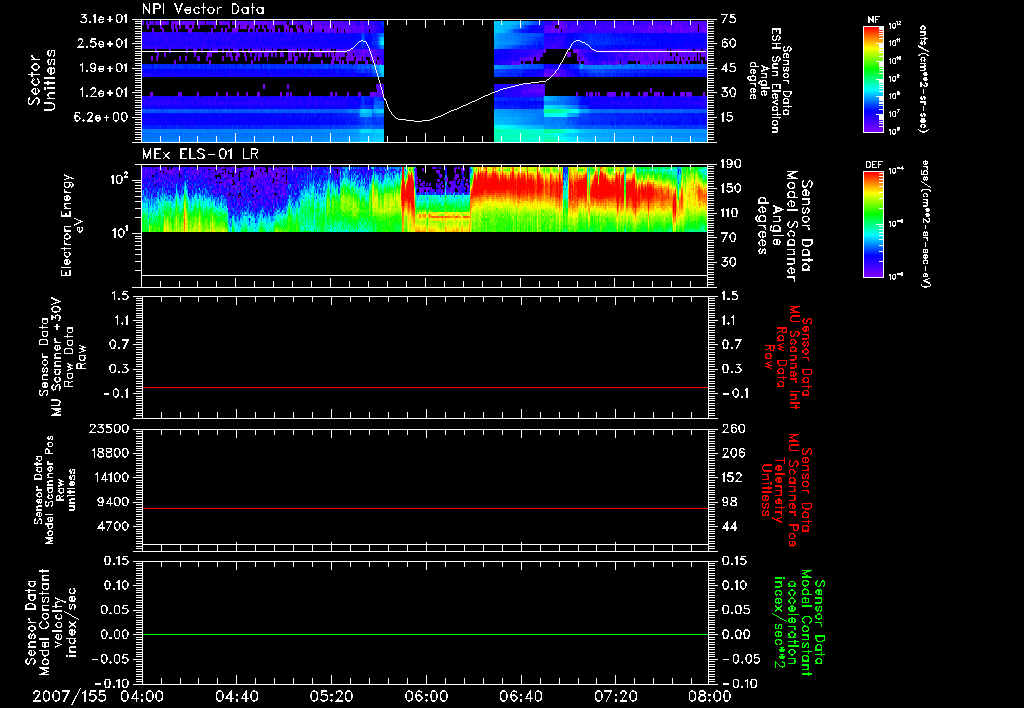Screen dimensions: 1024x708
Task: Click the "DEF" label above the colorbar
Action: point(873,165)
